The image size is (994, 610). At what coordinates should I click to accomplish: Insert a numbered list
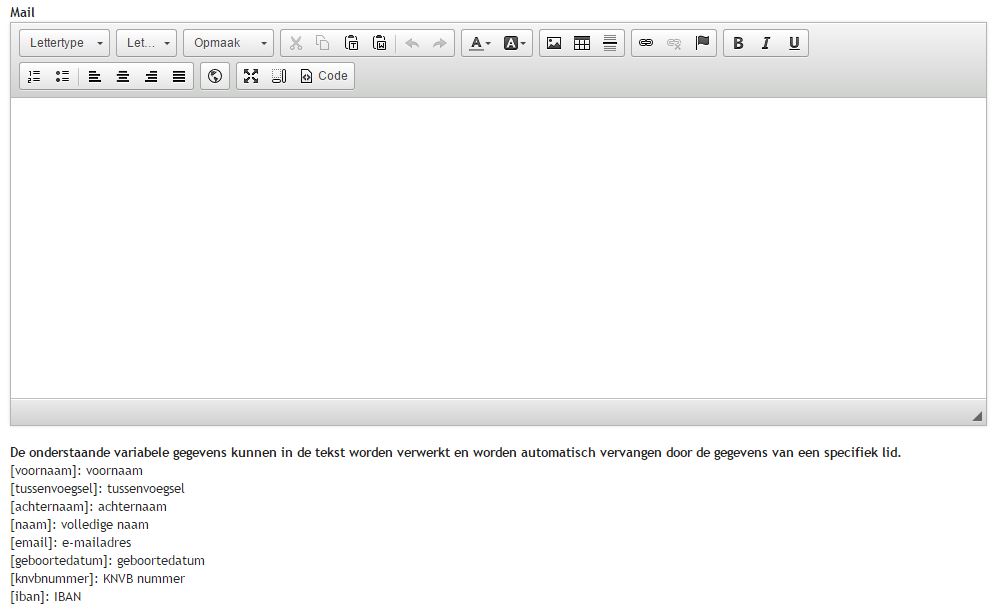34,76
